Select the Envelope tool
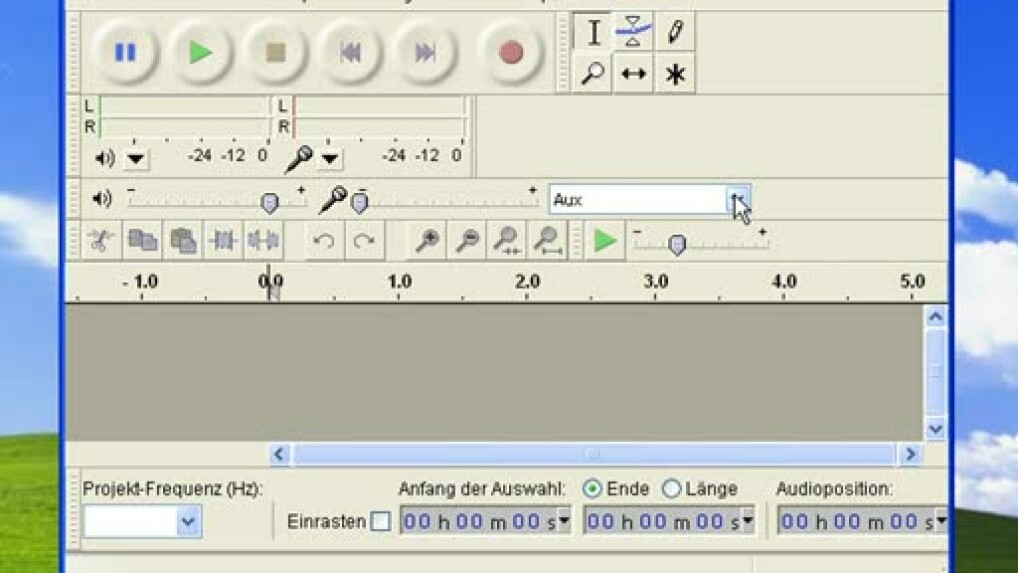Image resolution: width=1018 pixels, height=573 pixels. pos(633,32)
